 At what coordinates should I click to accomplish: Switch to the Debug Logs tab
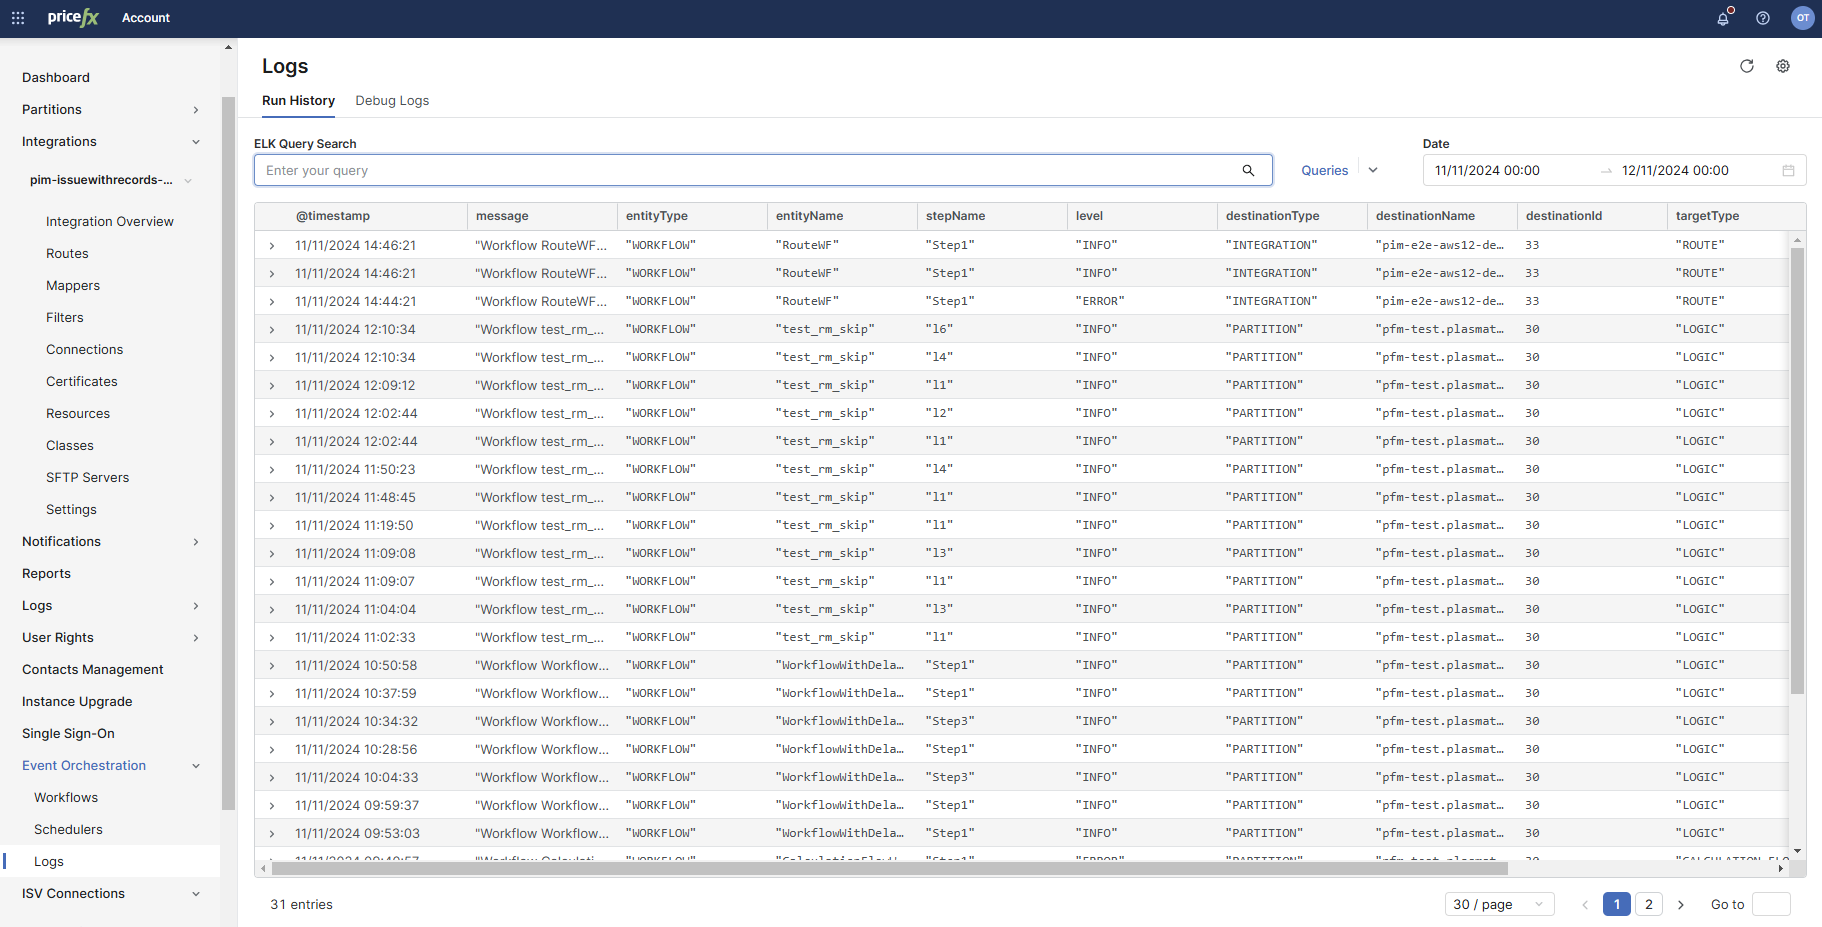tap(392, 101)
